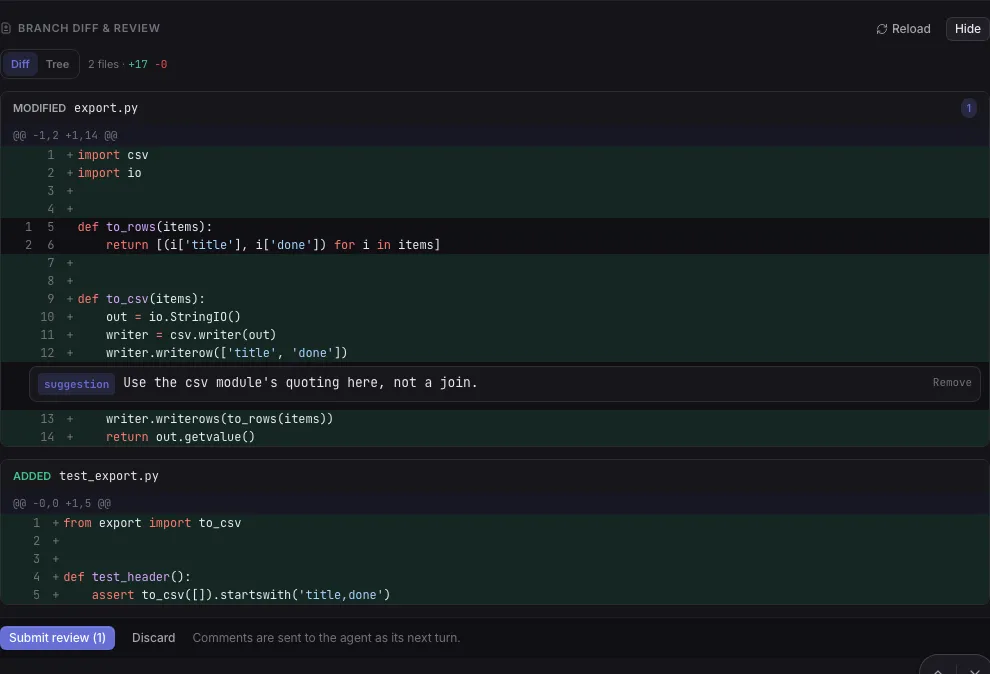
Task: Click the comment count badge on export.py
Action: [x=969, y=108]
